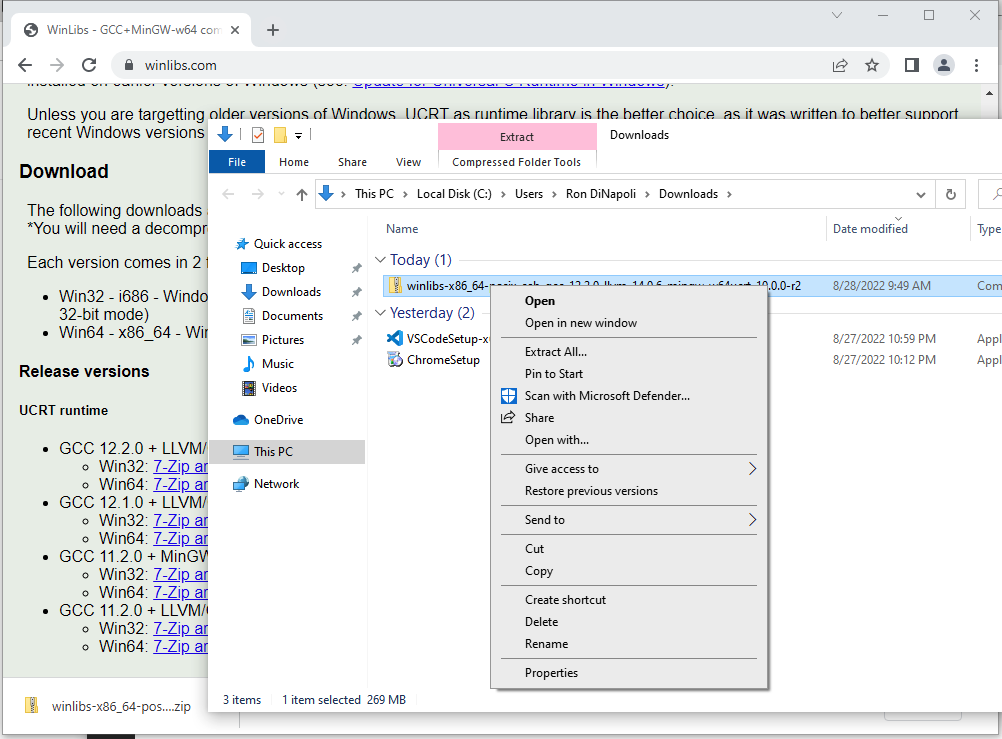This screenshot has height=739, width=1002.
Task: Open the OneDrive item in the navigation pane
Action: (x=277, y=420)
